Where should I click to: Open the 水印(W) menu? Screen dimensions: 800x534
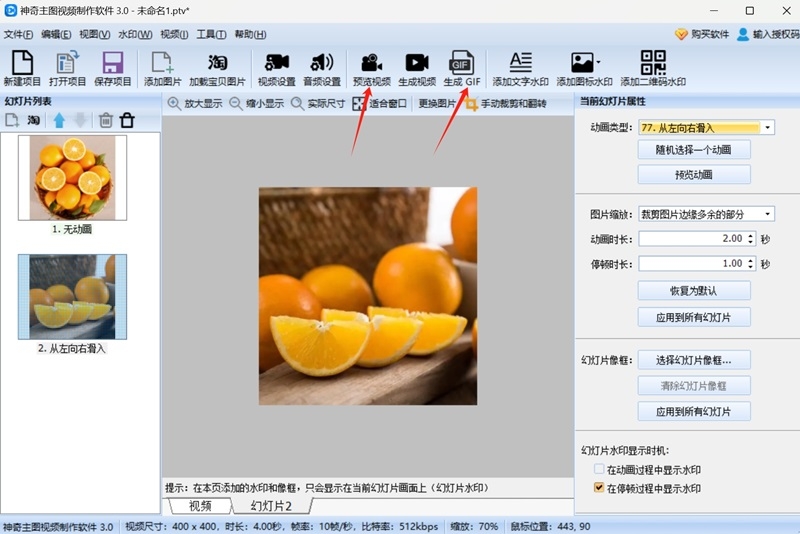tap(135, 34)
